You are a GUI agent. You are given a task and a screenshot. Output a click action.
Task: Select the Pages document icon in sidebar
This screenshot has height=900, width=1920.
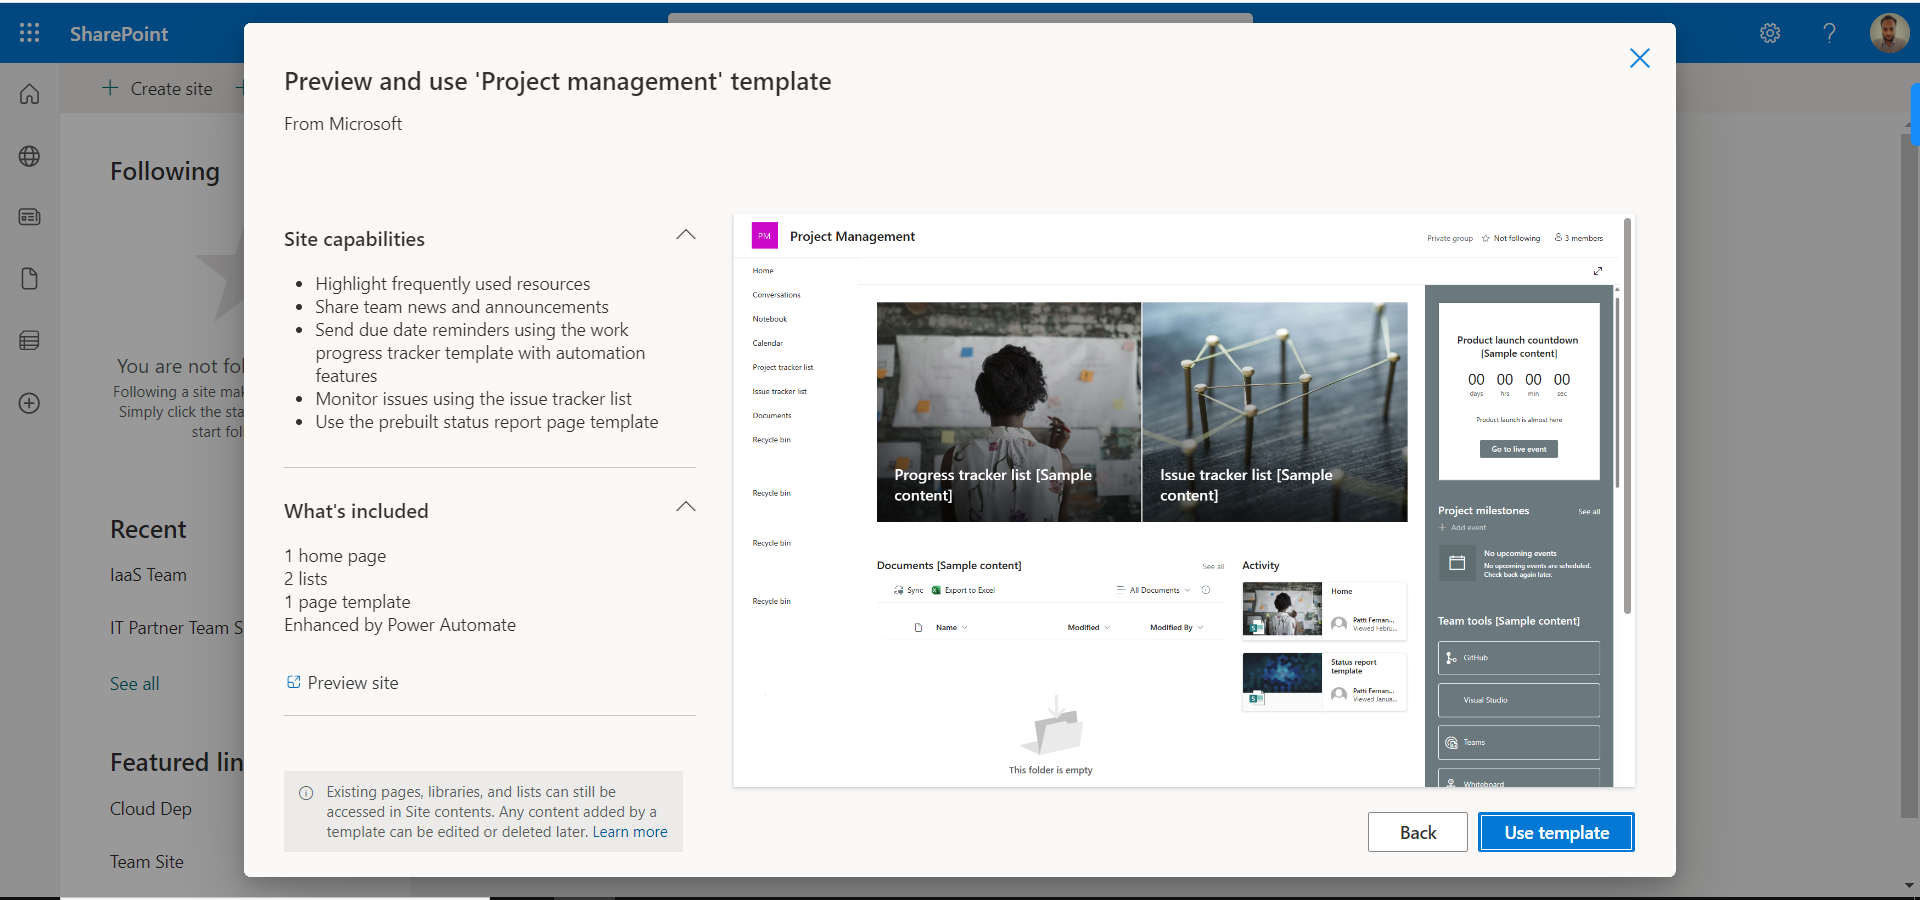point(29,279)
